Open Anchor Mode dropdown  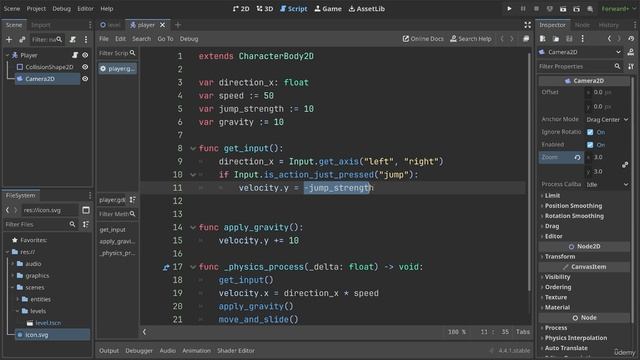coord(607,119)
